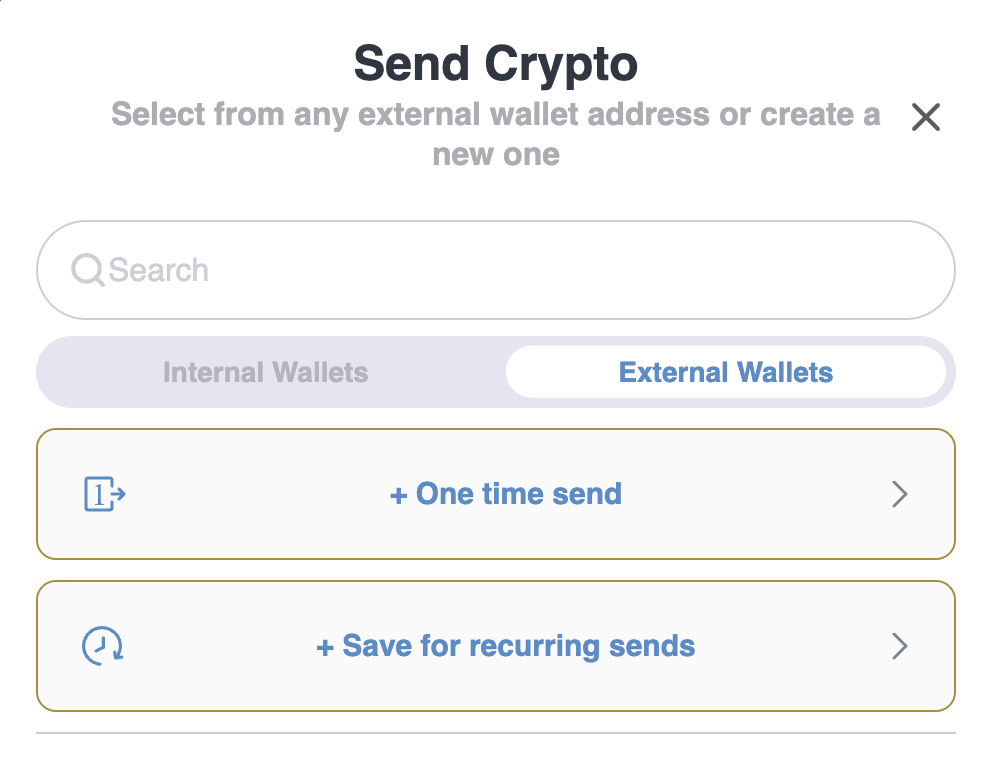The width and height of the screenshot is (982, 762).
Task: Toggle wallet type to External Wallets
Action: 725,372
